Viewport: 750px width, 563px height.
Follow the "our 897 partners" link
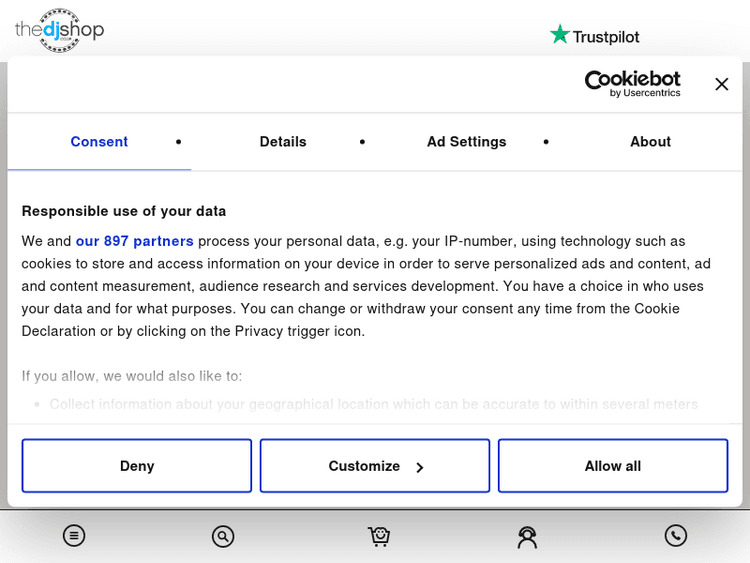tap(134, 241)
